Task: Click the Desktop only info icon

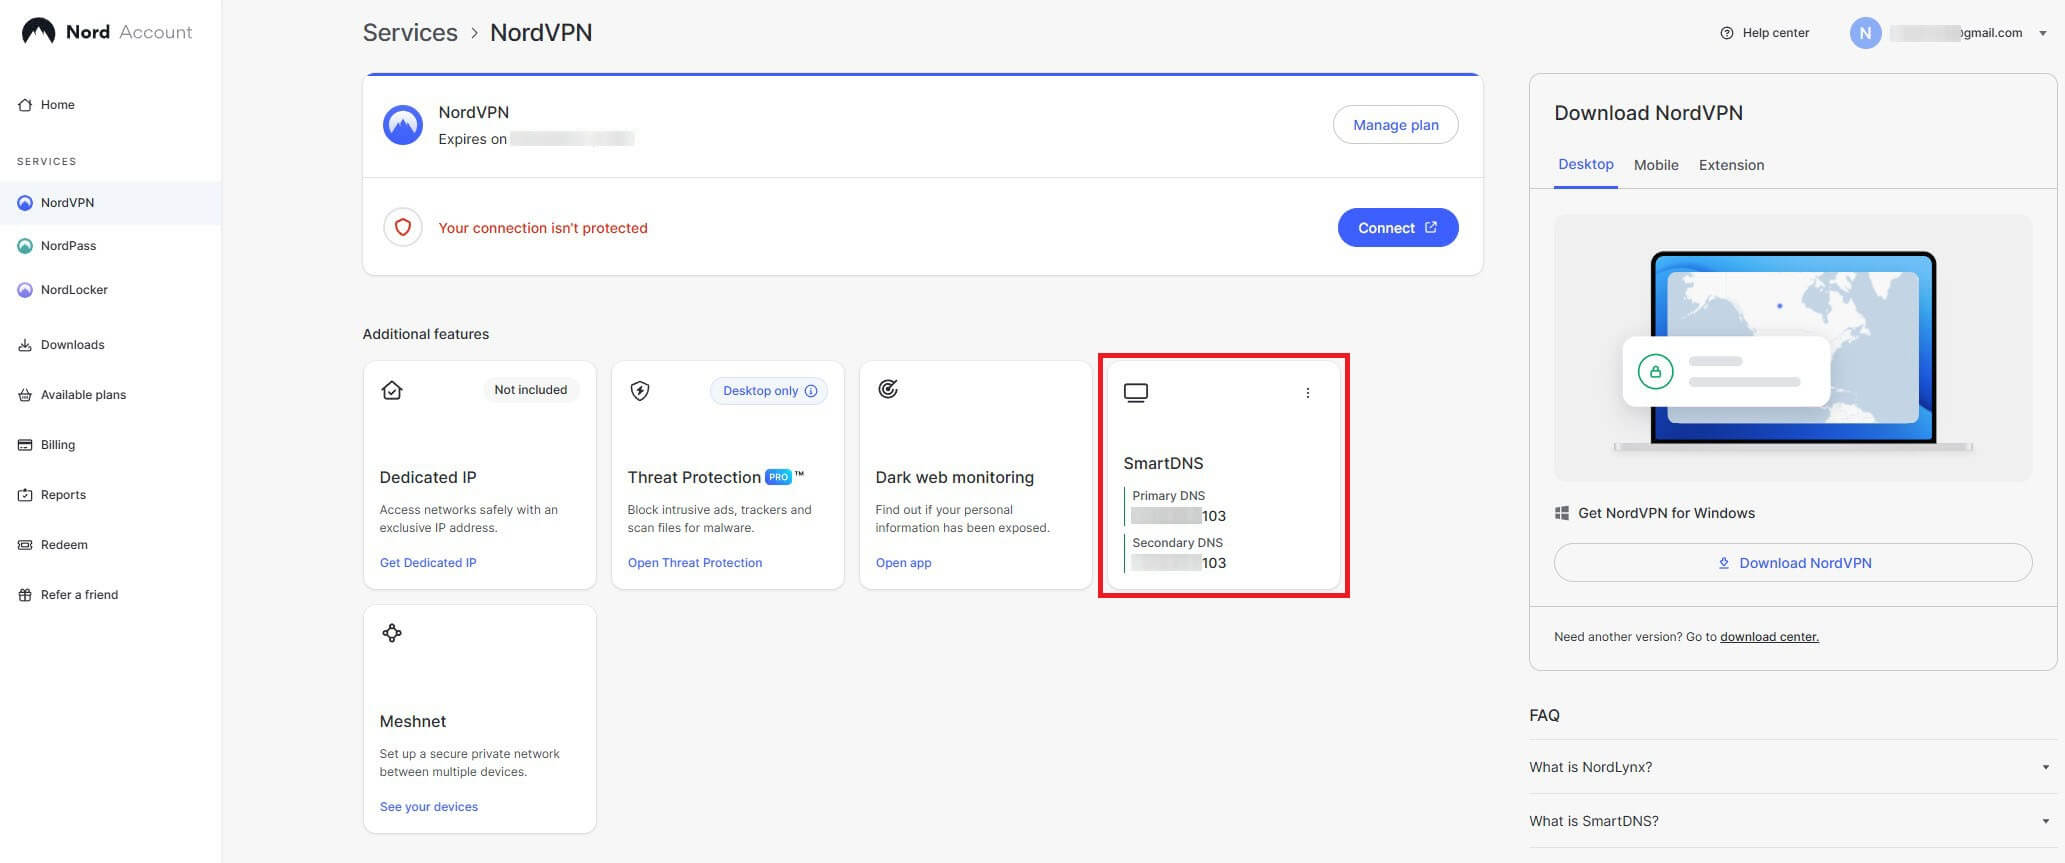Action: coord(811,391)
